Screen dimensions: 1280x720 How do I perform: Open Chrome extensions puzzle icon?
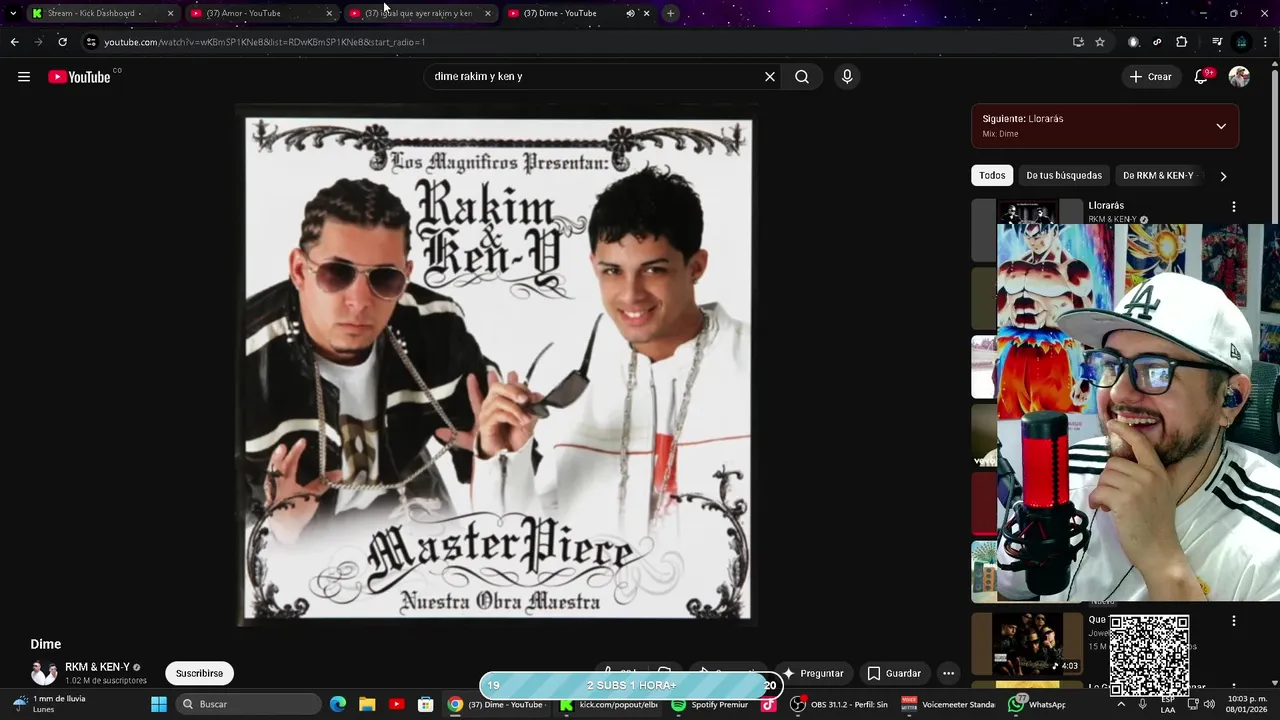[1182, 42]
